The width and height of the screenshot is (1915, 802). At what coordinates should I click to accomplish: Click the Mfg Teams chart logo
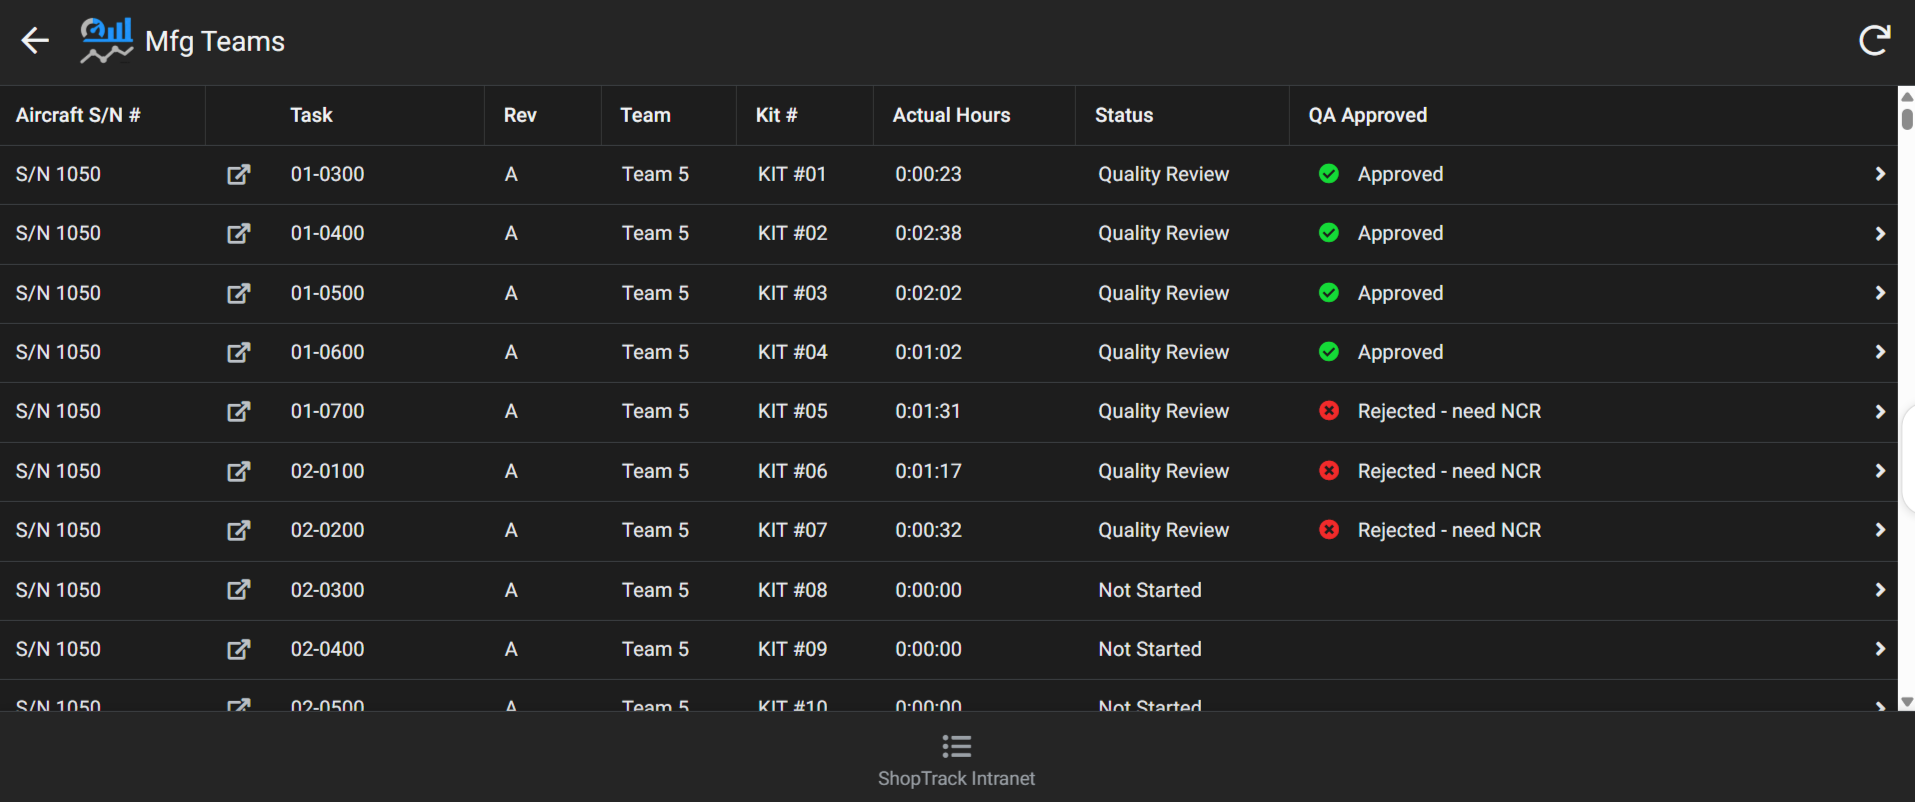(106, 41)
